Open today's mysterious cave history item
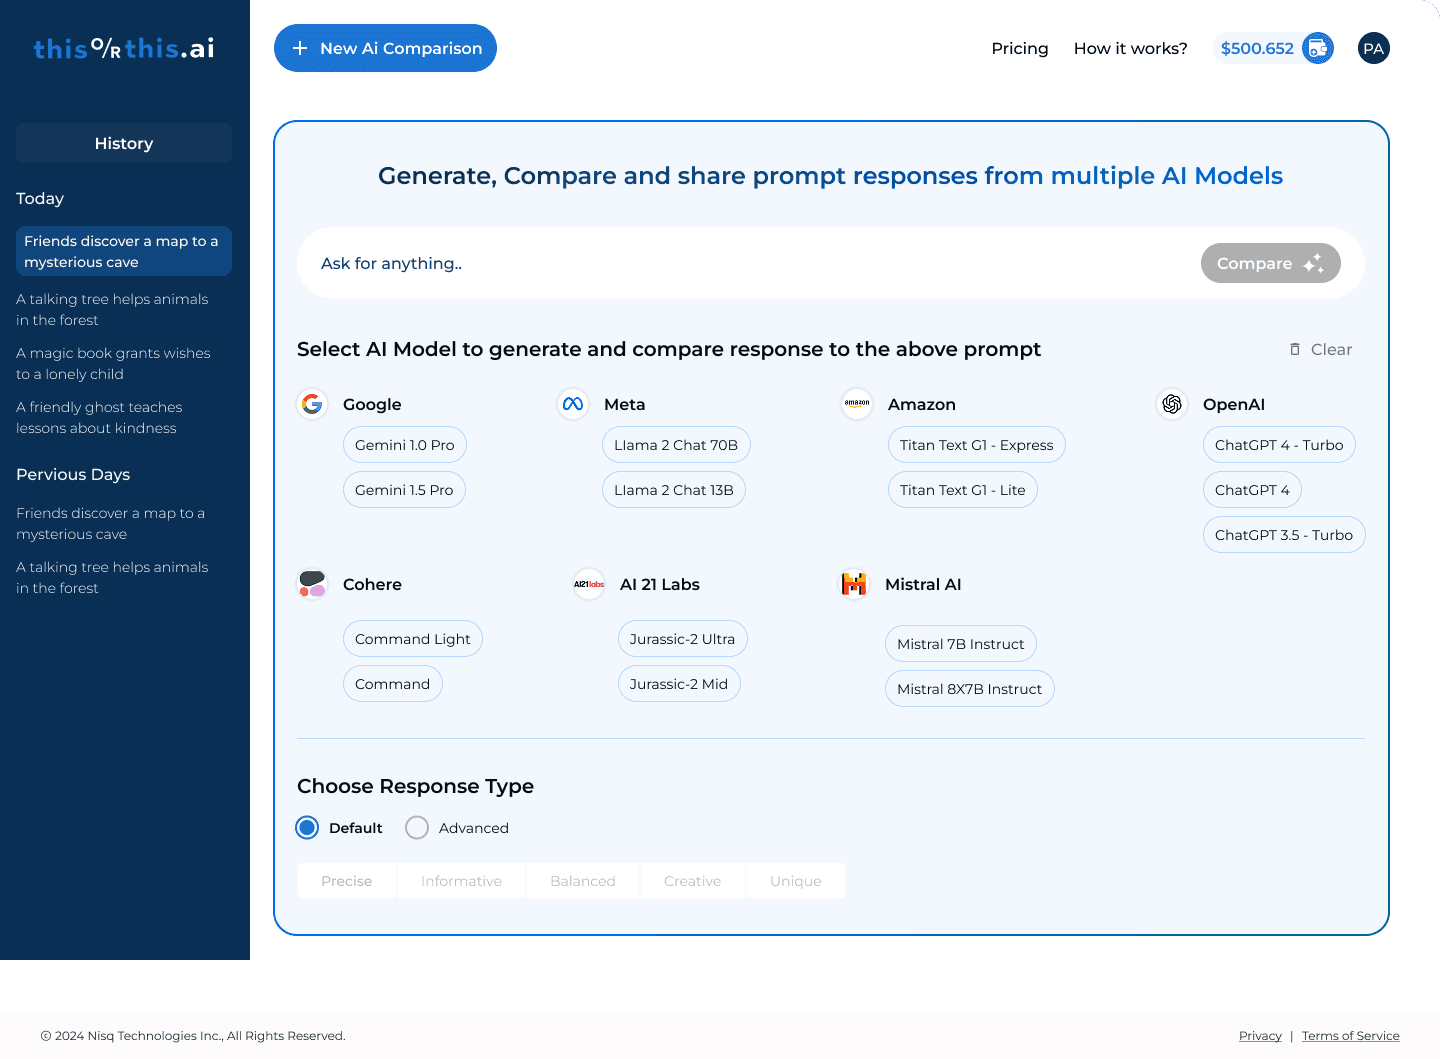1440x1059 pixels. click(x=124, y=251)
